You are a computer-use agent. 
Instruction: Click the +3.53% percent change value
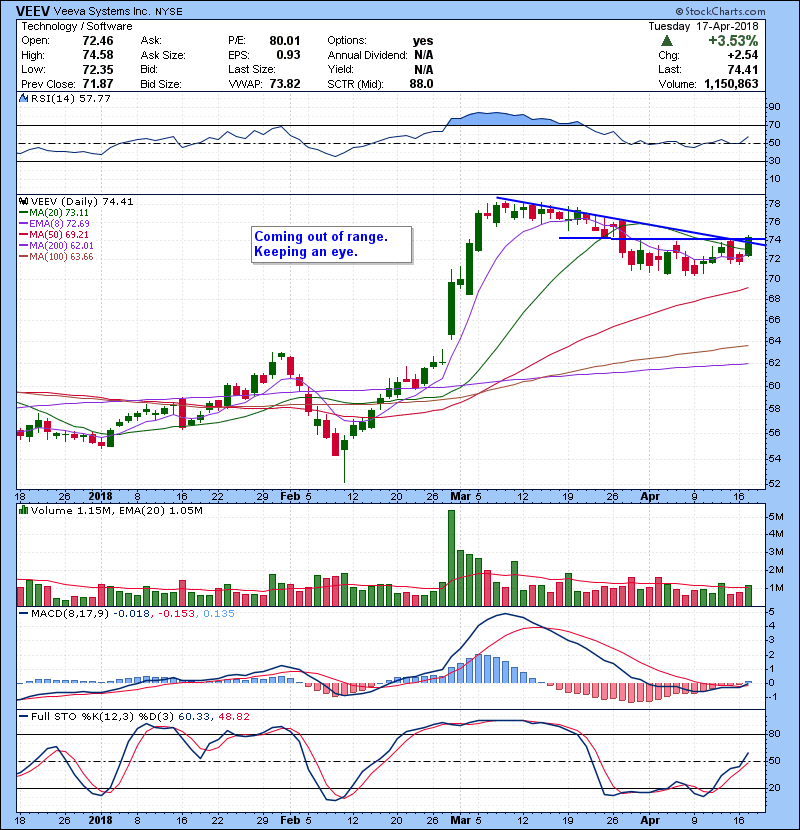click(733, 41)
